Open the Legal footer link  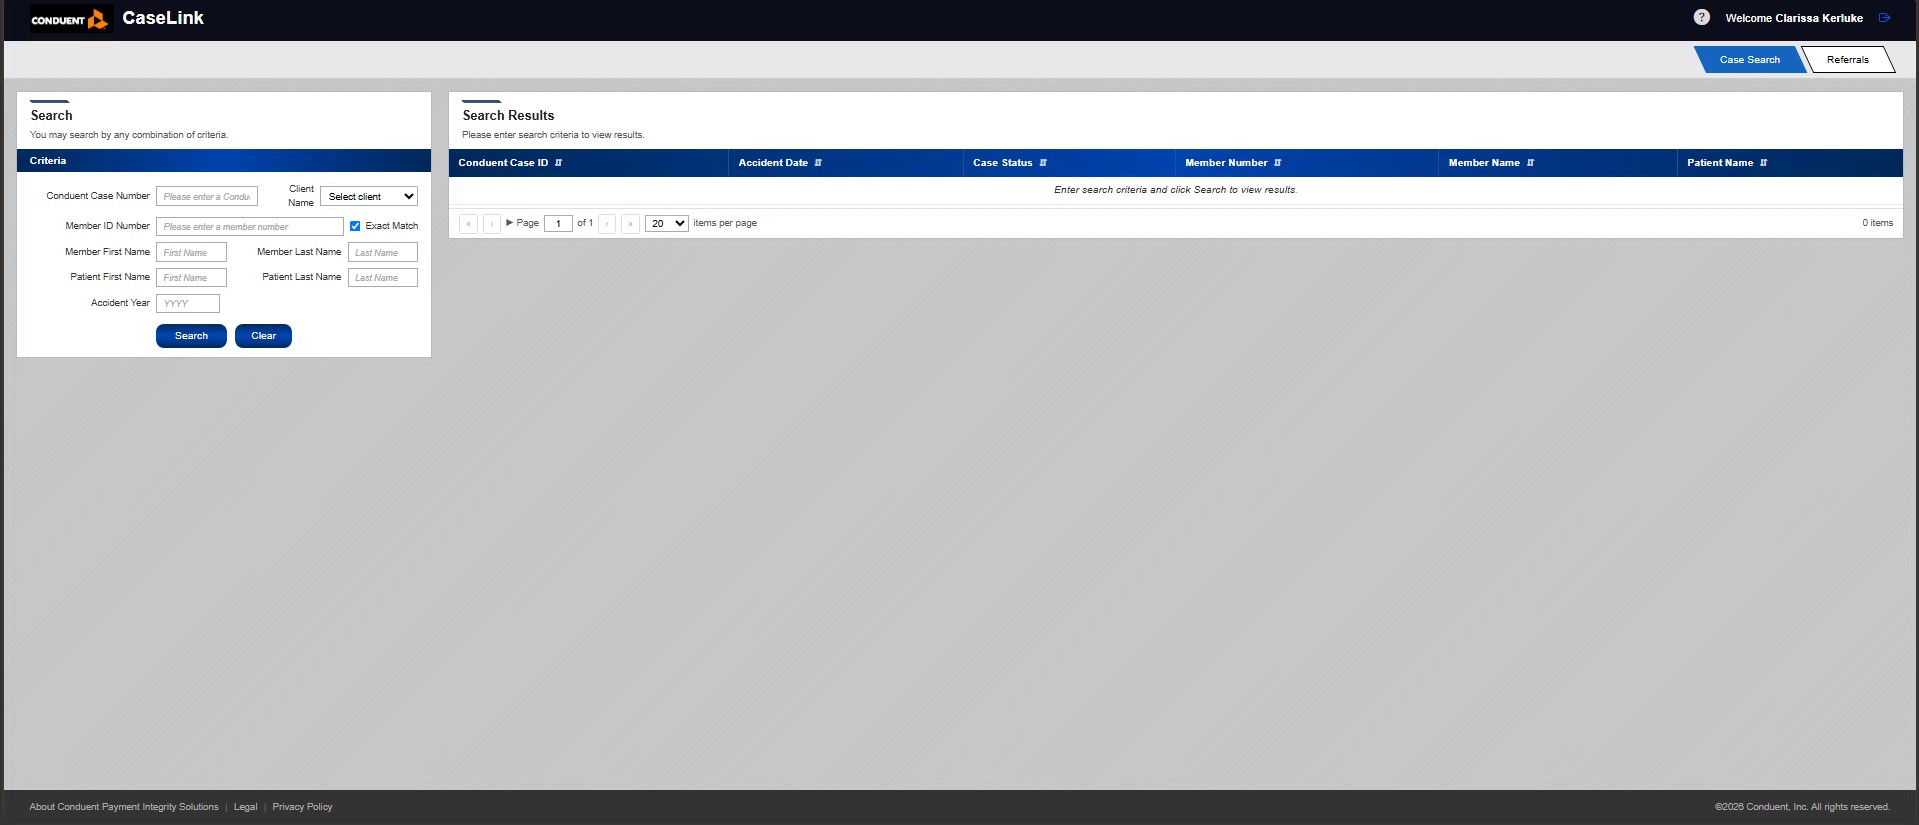pyautogui.click(x=245, y=807)
